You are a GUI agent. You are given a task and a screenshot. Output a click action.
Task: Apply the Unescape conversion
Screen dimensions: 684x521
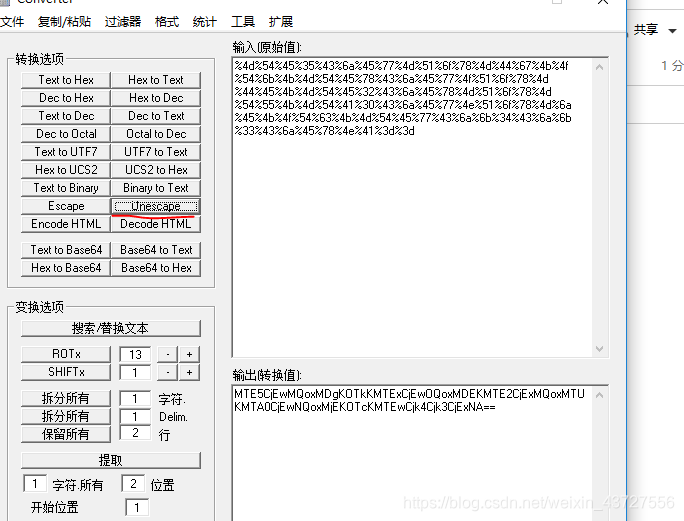click(156, 206)
